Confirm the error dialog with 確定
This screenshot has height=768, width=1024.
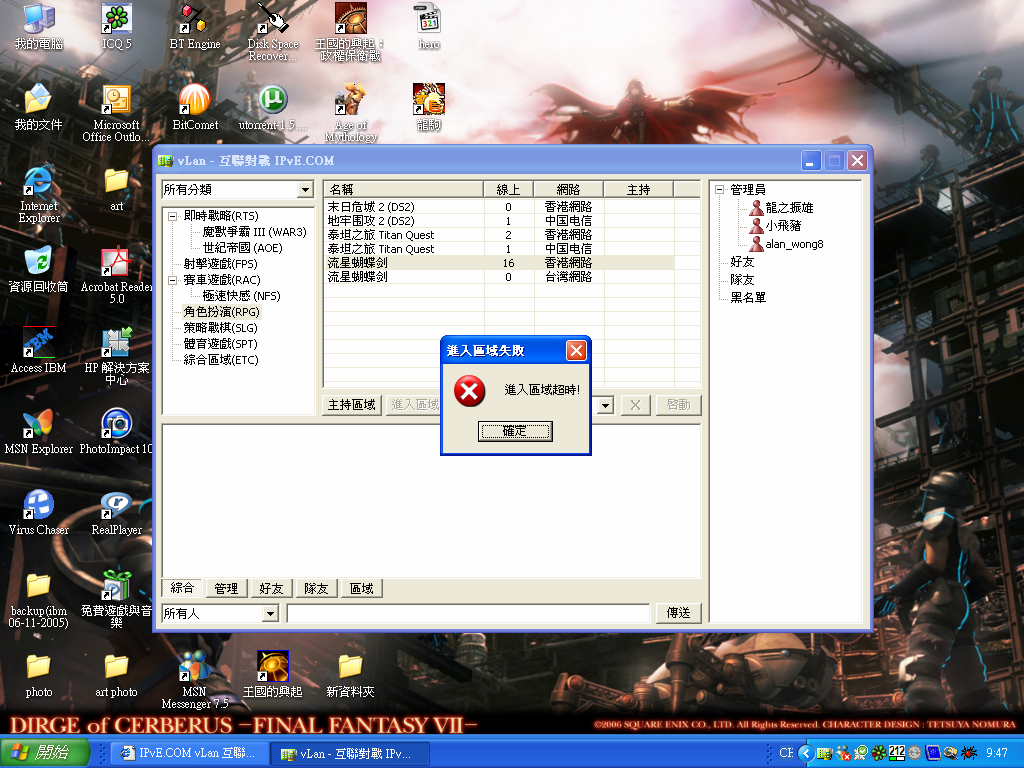tap(515, 431)
